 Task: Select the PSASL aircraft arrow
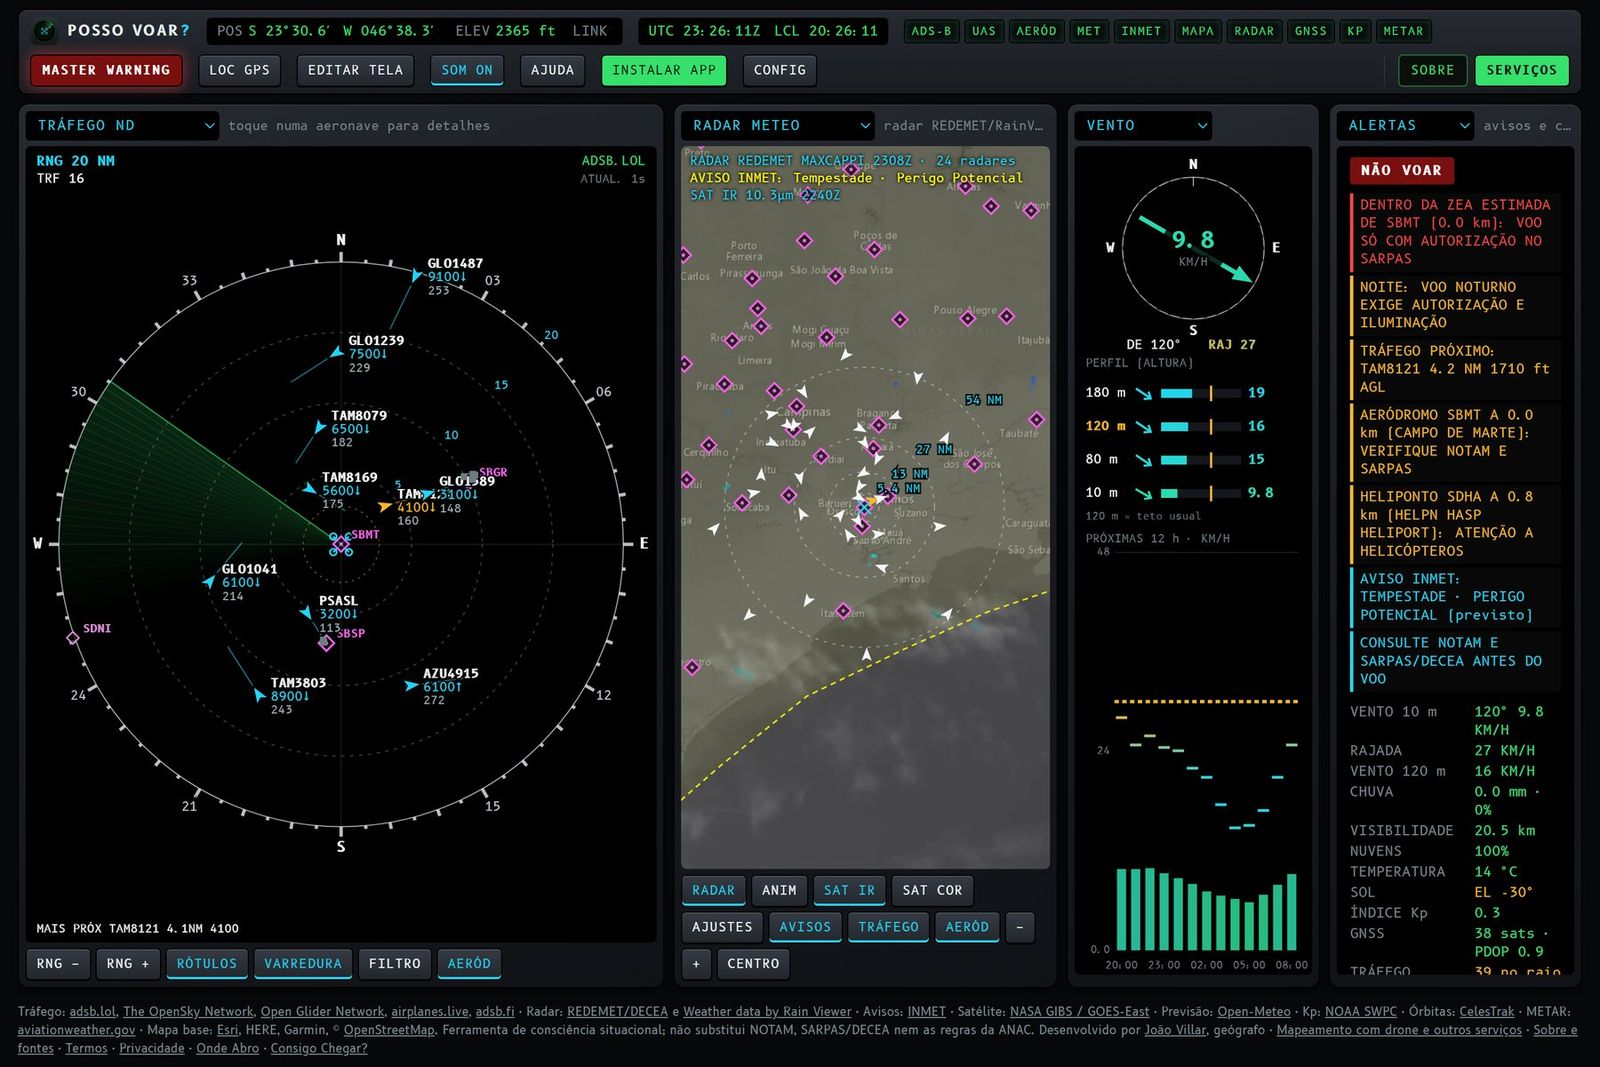tap(306, 612)
